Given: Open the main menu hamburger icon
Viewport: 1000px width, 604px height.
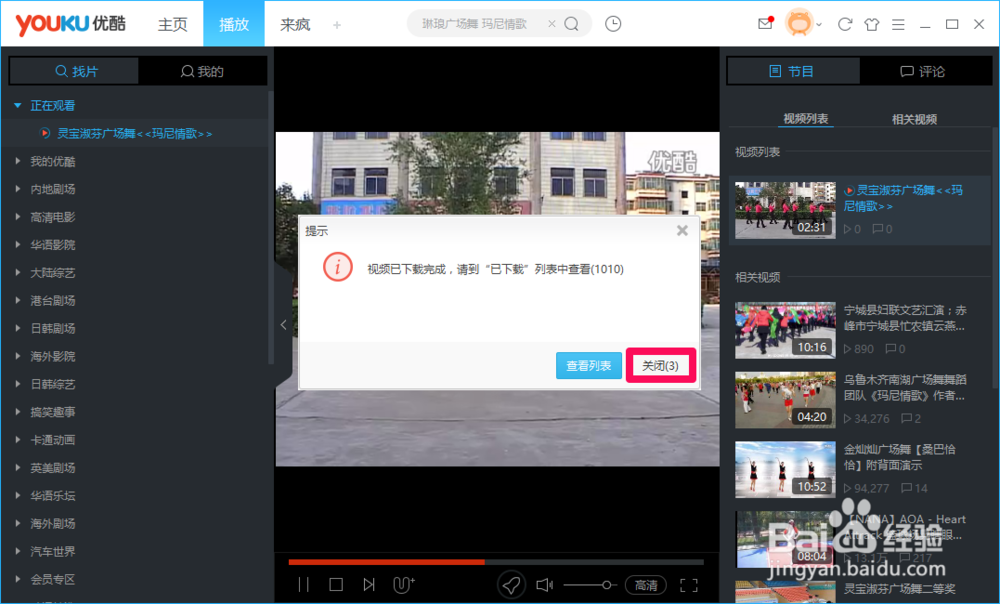Looking at the screenshot, I should pyautogui.click(x=898, y=24).
